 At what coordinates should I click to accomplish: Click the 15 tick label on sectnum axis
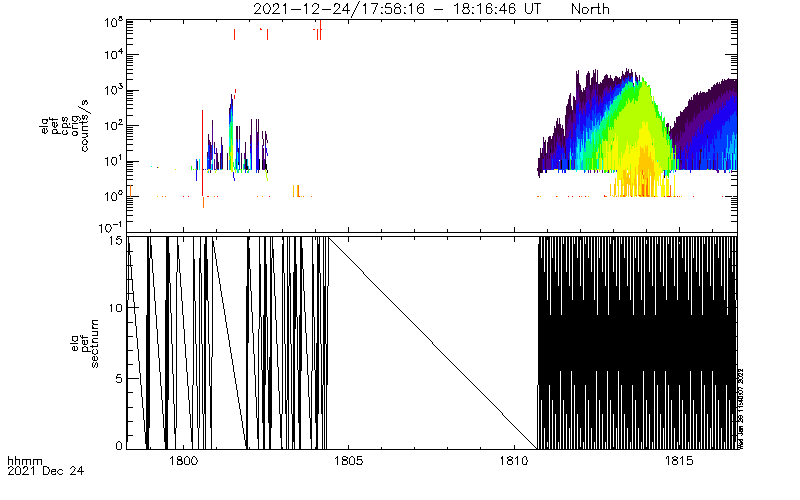[117, 240]
